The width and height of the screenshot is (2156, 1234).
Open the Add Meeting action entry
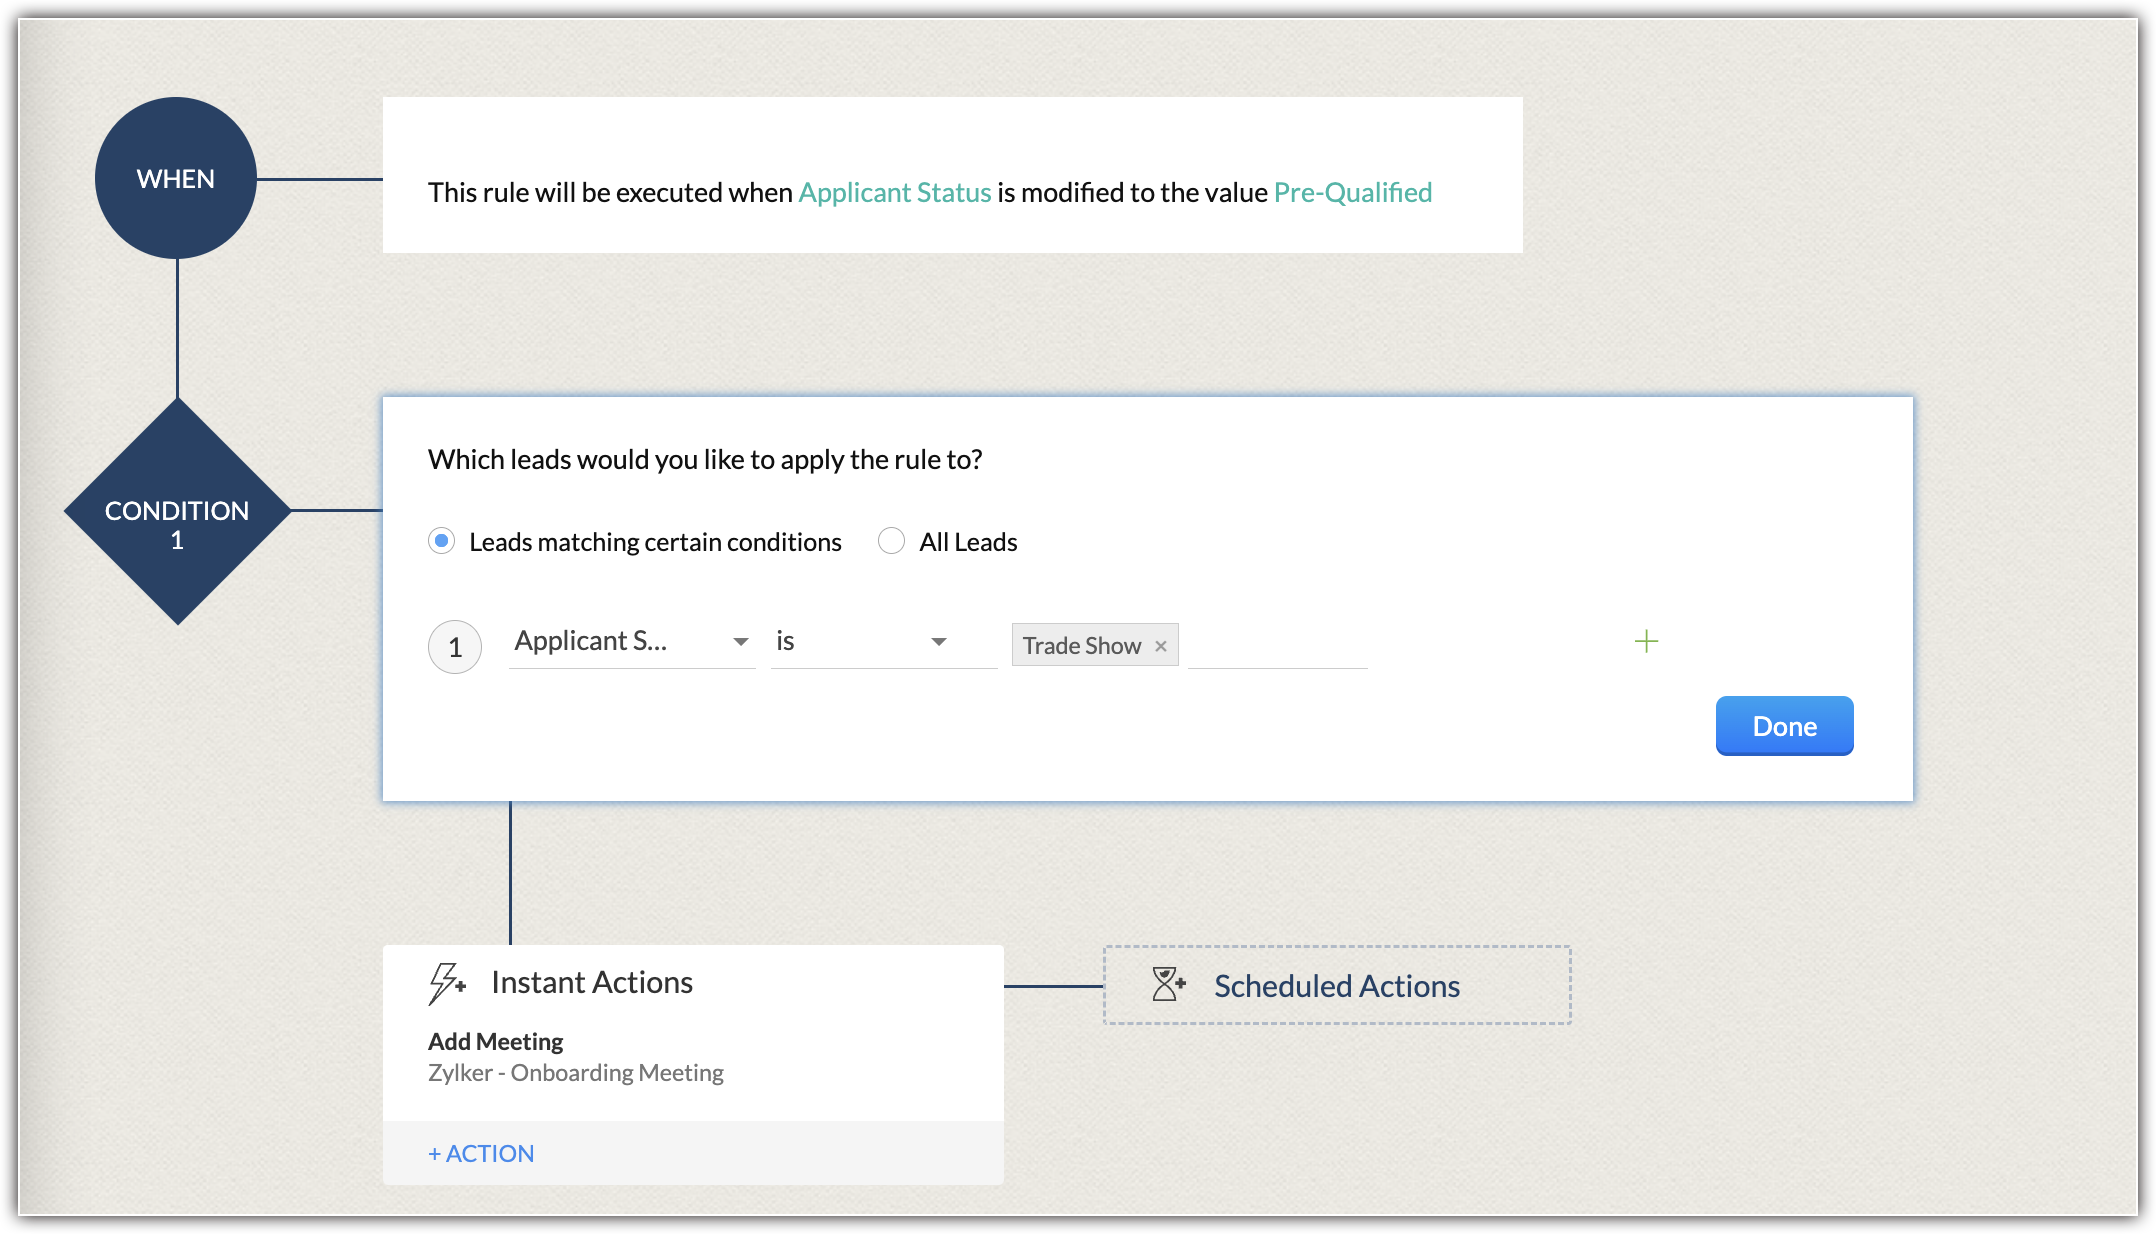(496, 1041)
